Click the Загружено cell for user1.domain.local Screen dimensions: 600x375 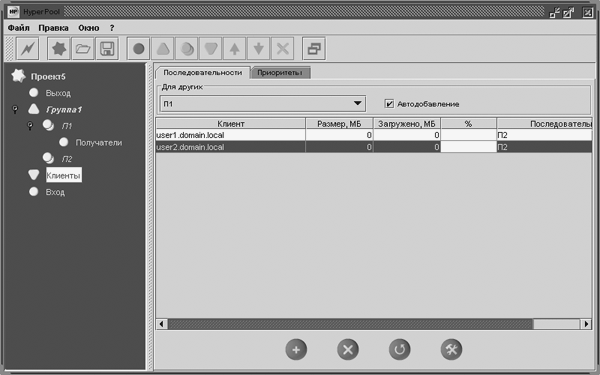(x=407, y=135)
